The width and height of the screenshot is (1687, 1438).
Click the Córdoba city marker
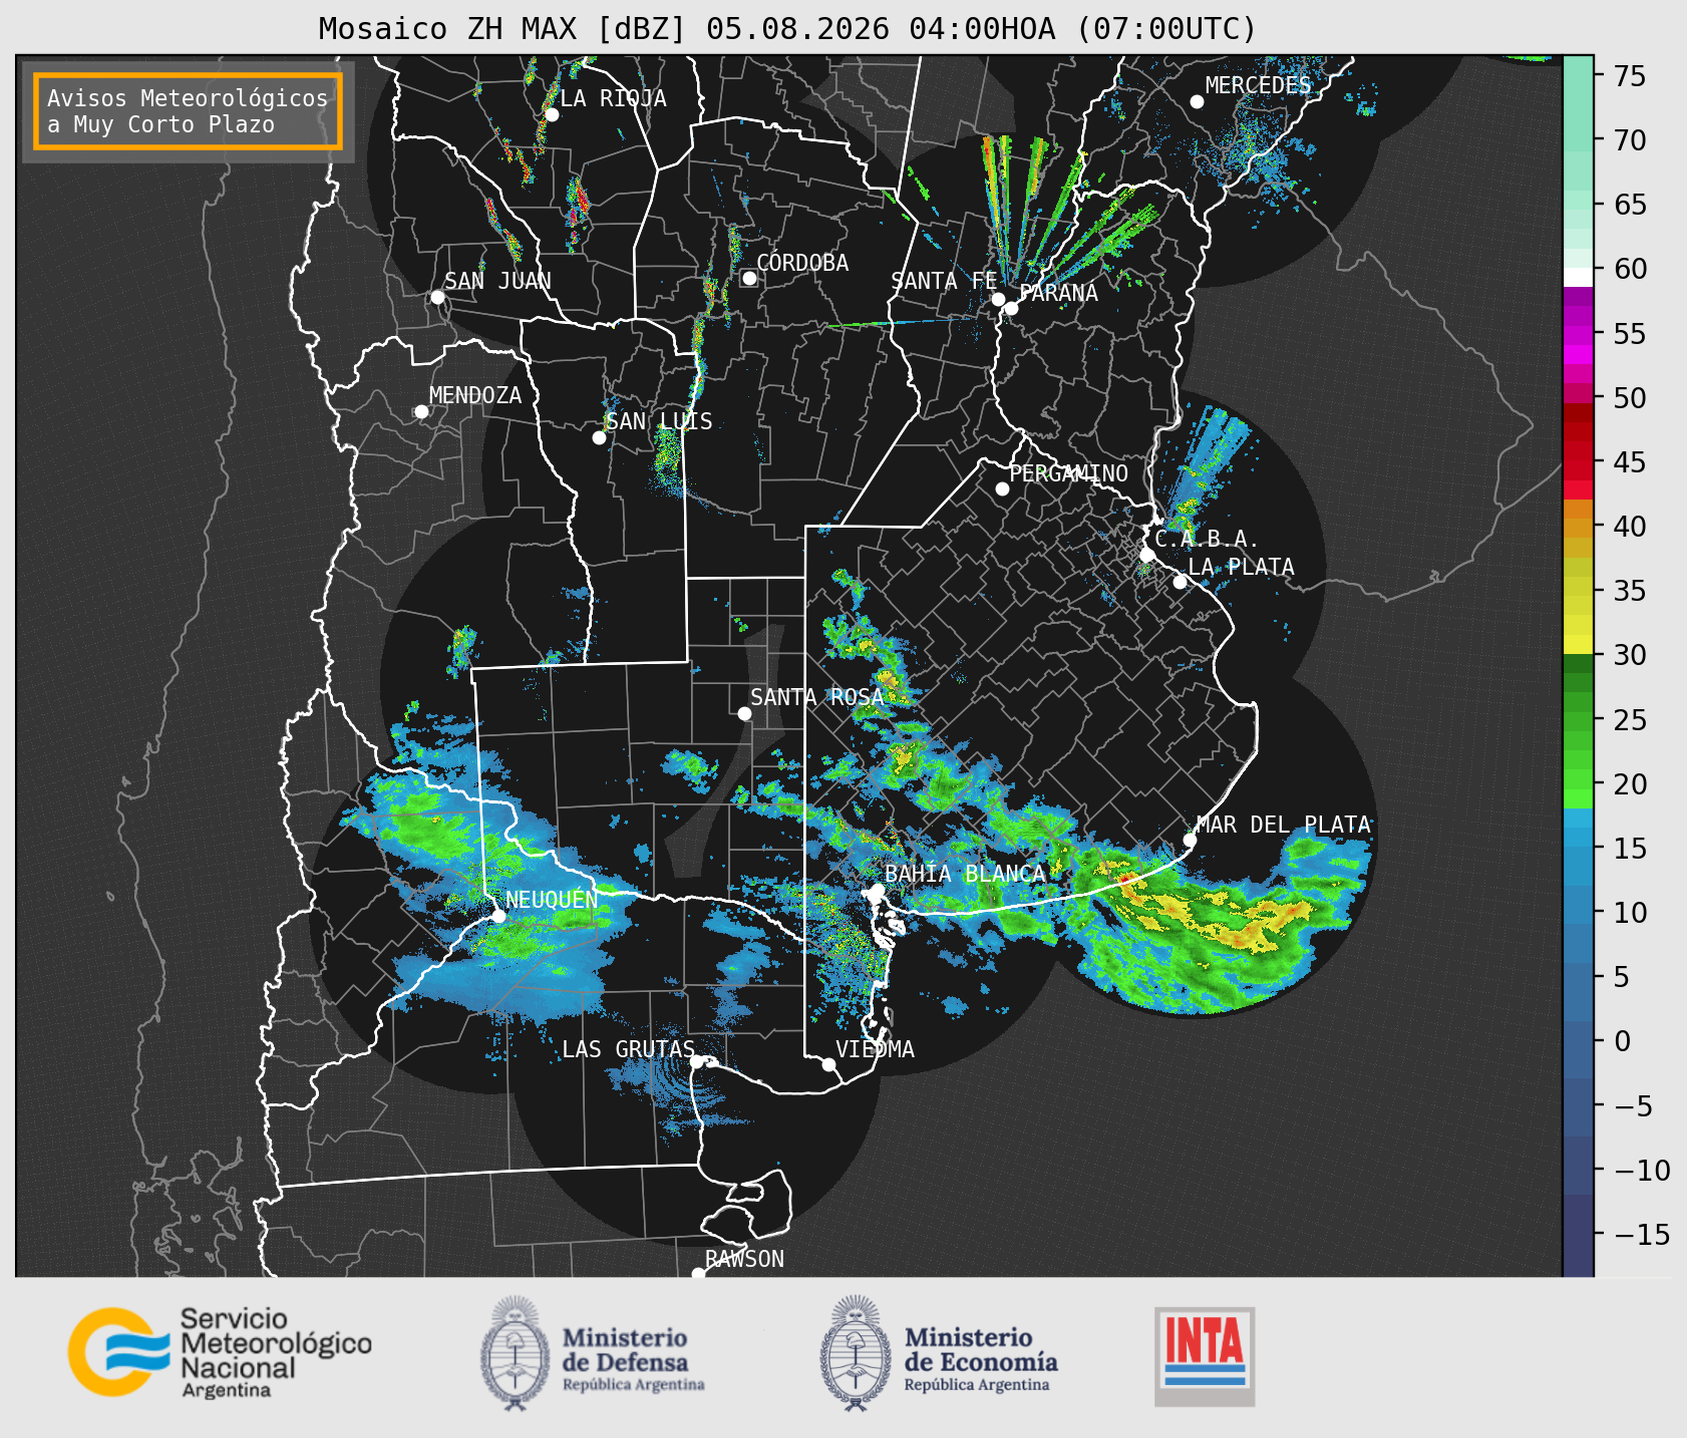pyautogui.click(x=749, y=278)
